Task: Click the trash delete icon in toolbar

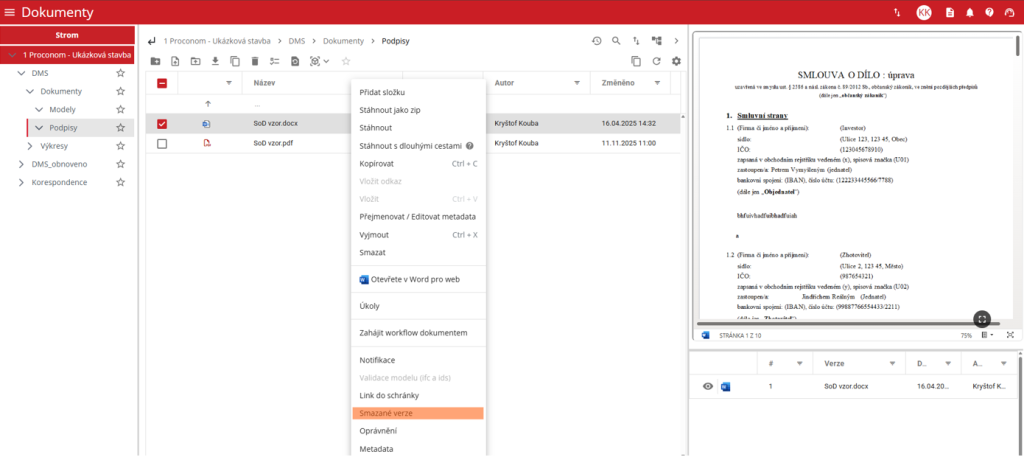Action: (254, 61)
